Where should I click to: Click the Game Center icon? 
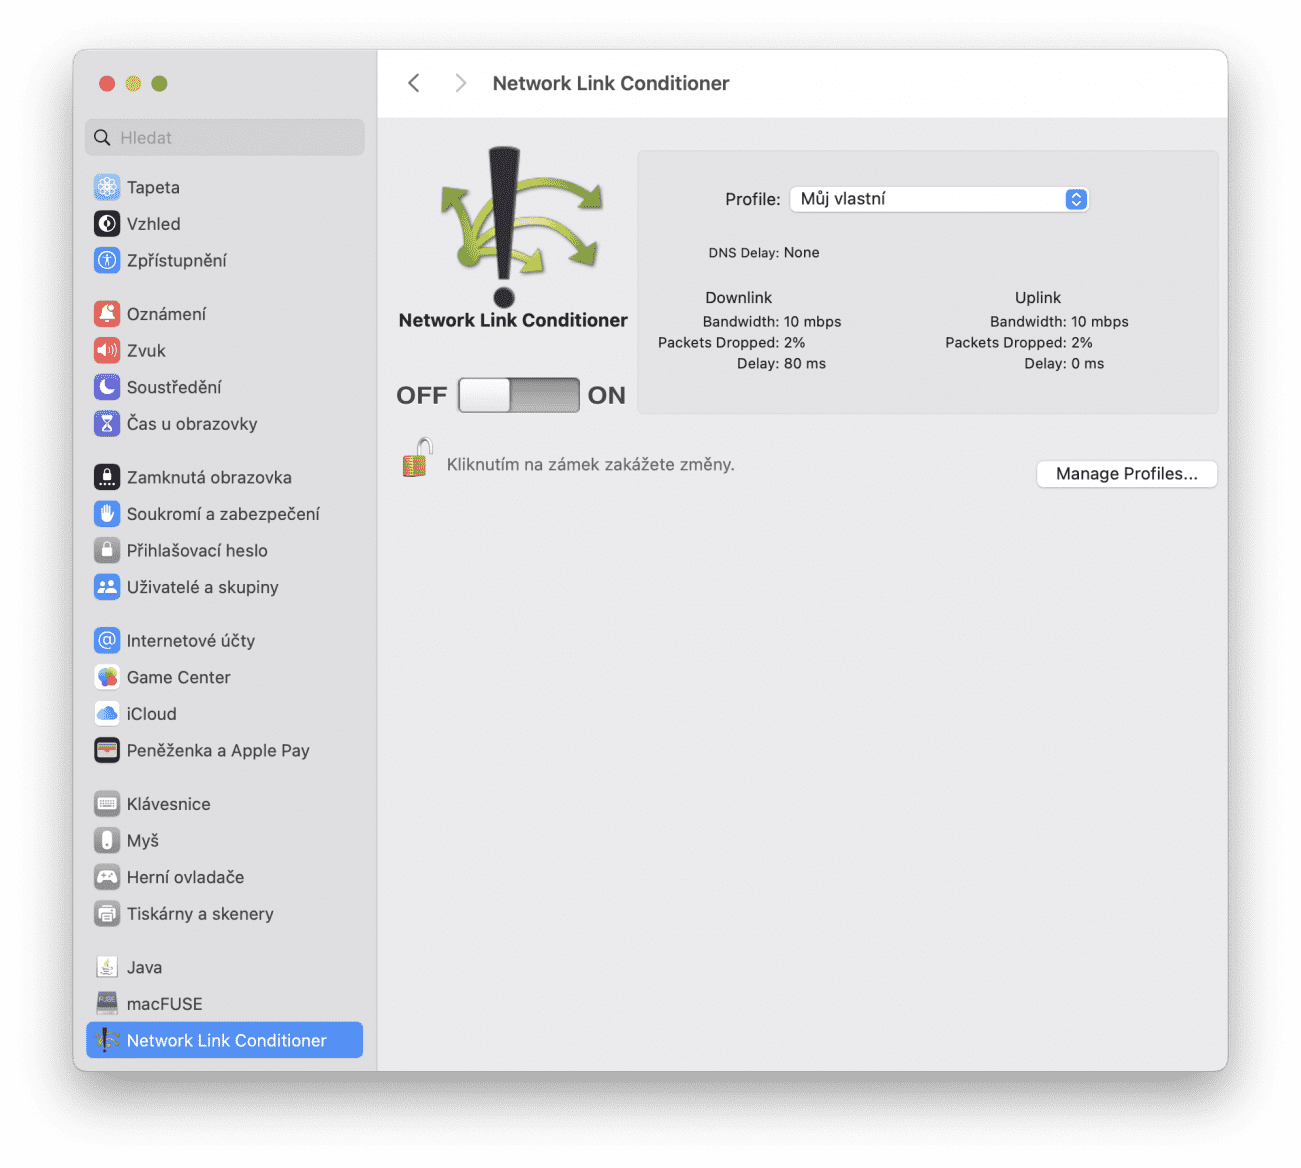pyautogui.click(x=107, y=677)
